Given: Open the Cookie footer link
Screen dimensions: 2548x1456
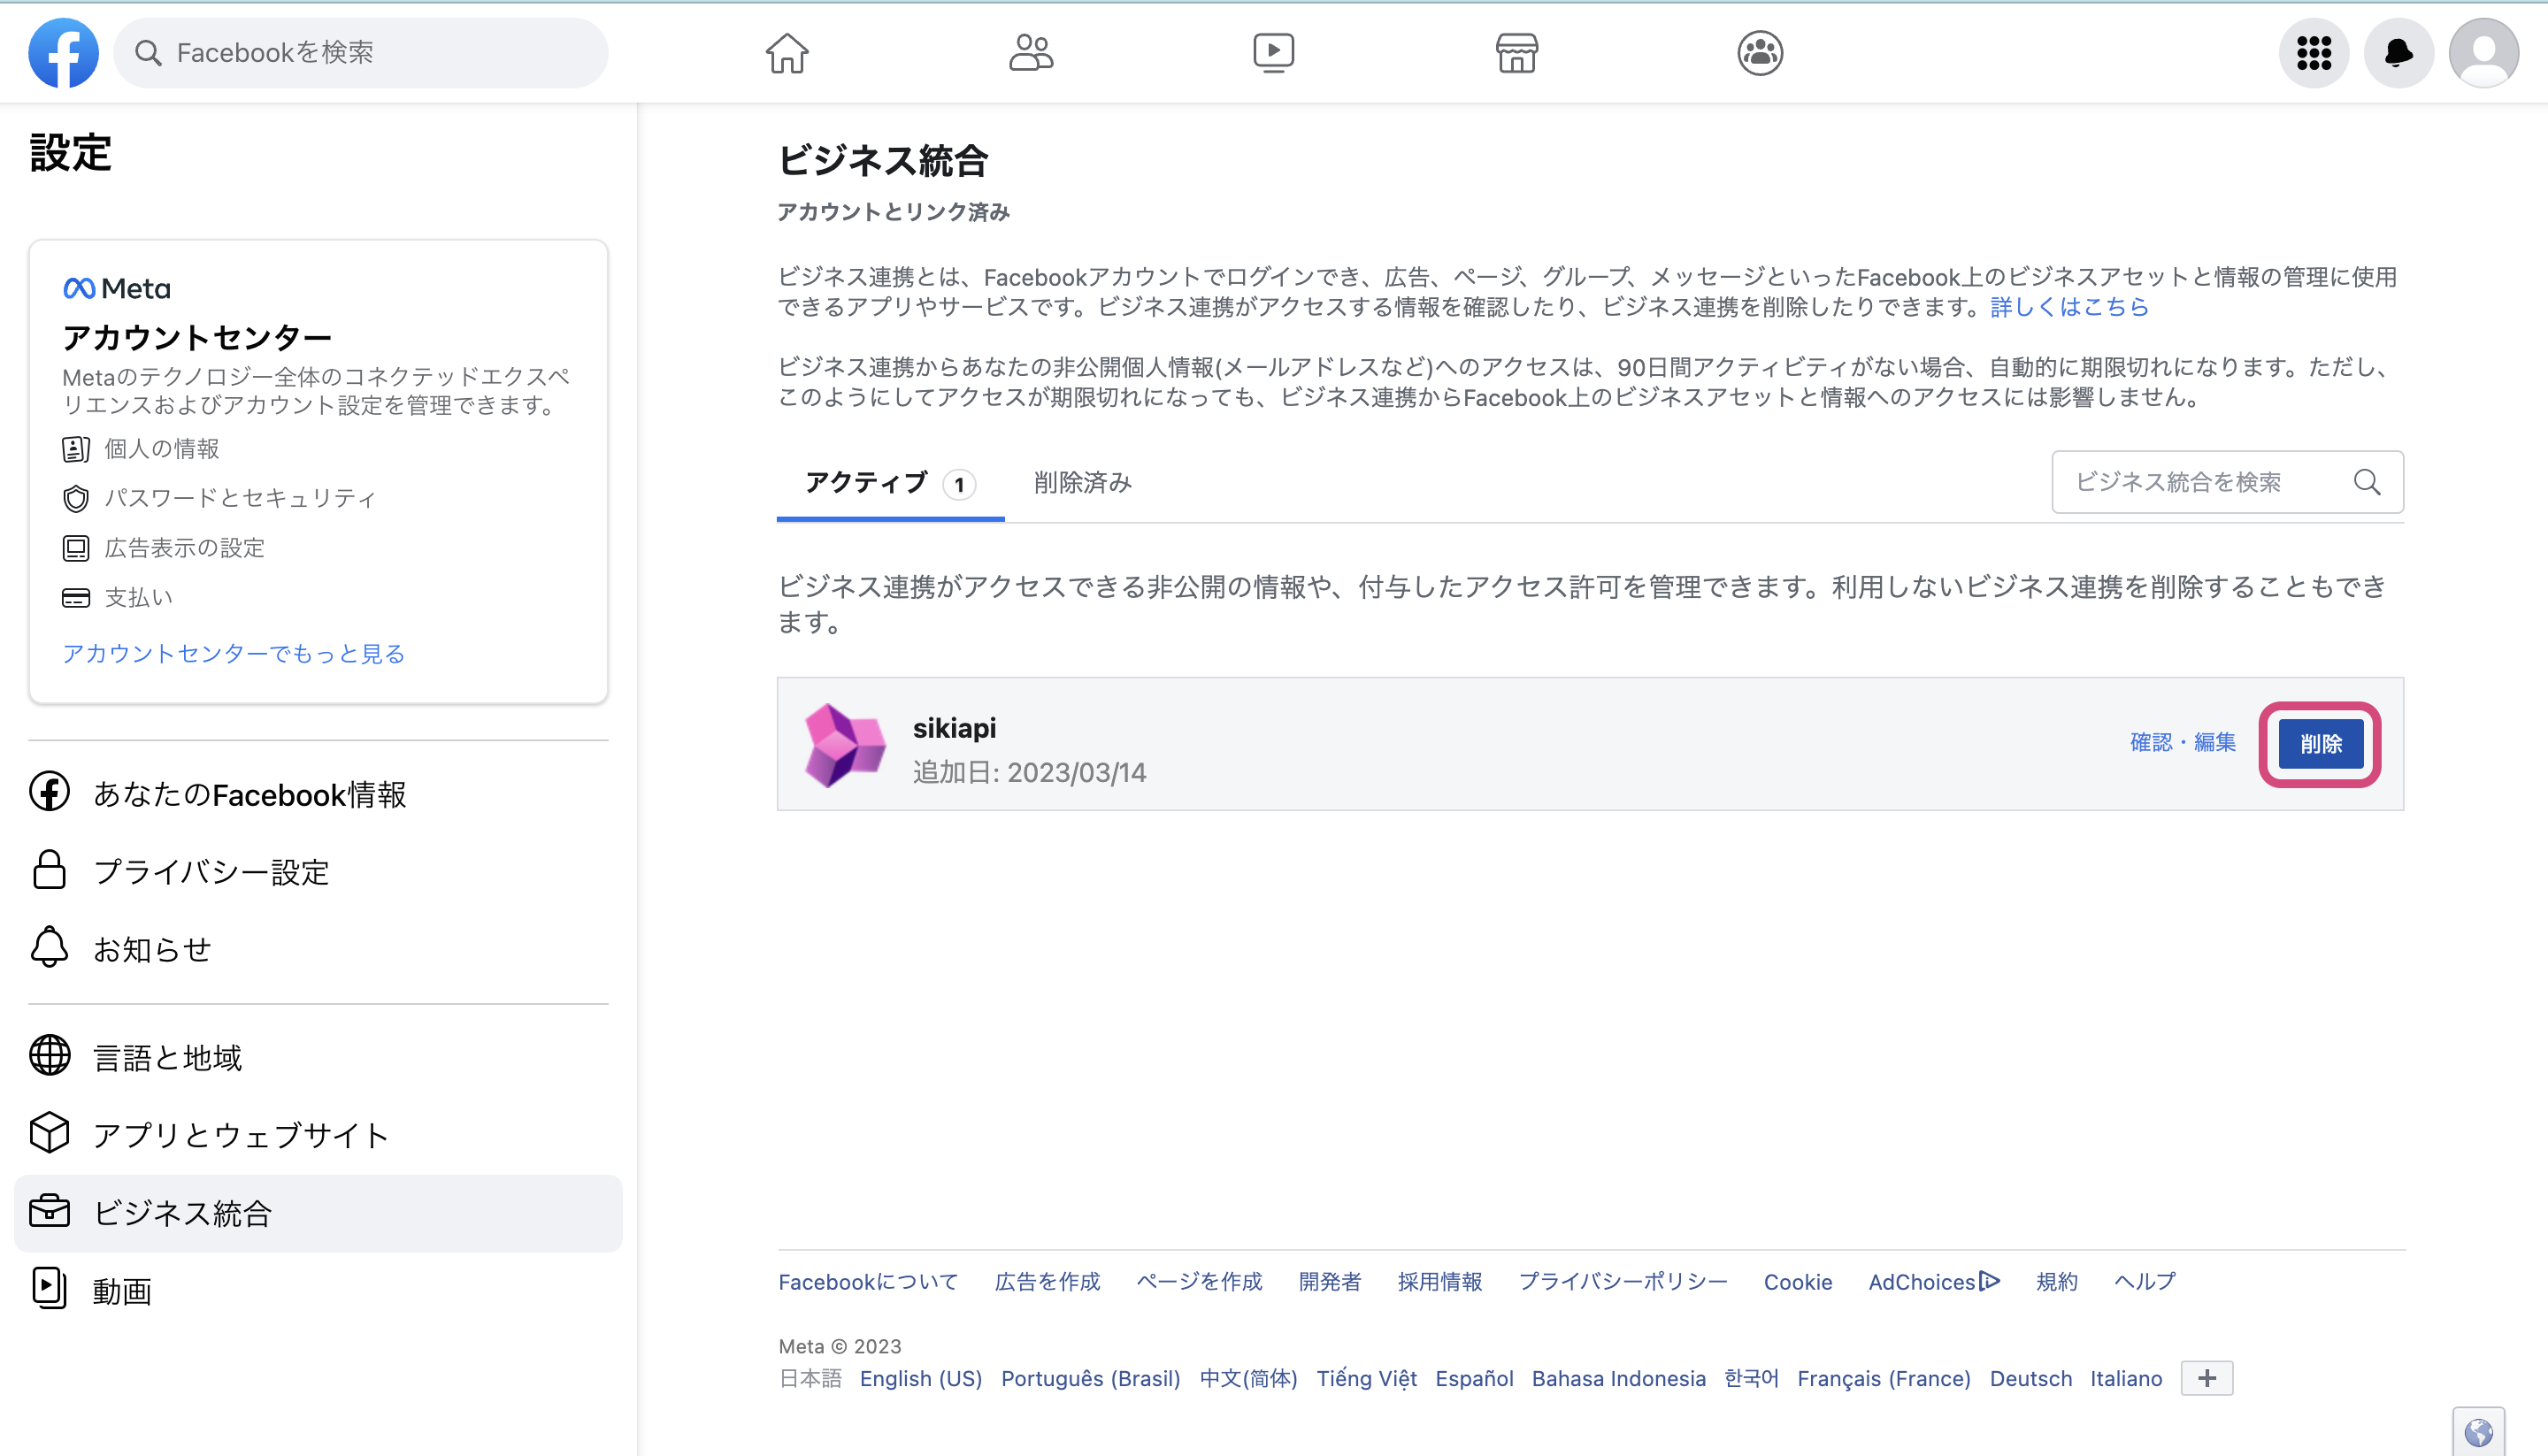Looking at the screenshot, I should 1798,1282.
